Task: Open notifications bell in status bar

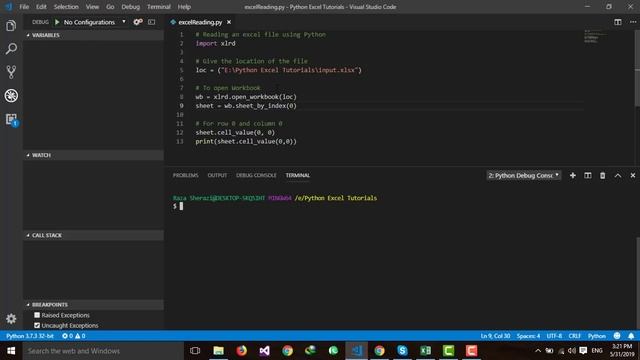Action: pos(631,336)
